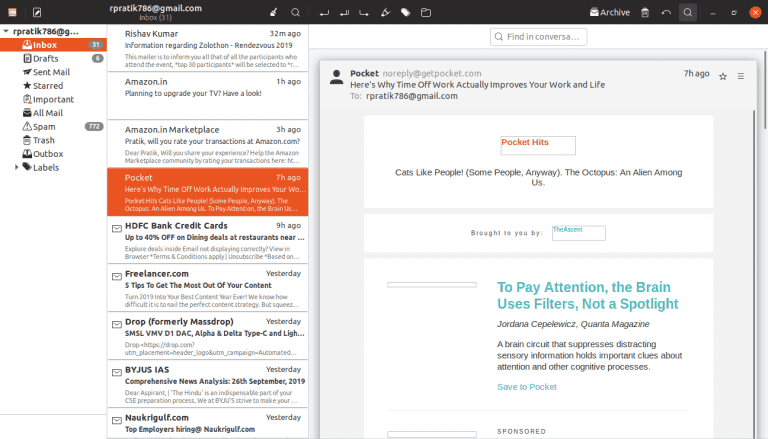Screen dimensions: 768x439
Task: Click envelope icon on BYJUS IAS row
Action: (x=117, y=372)
